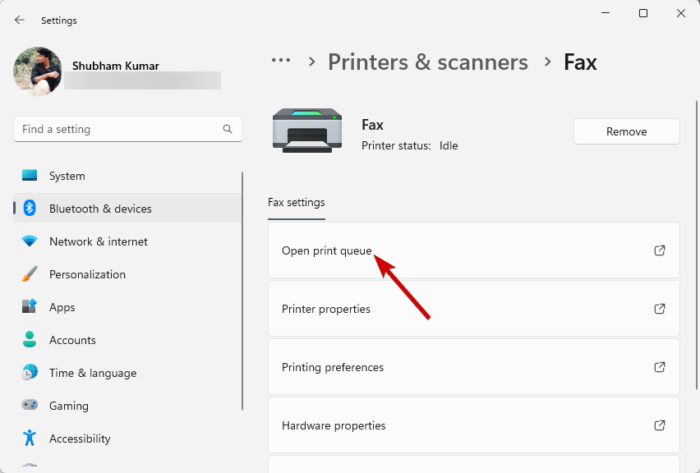Select the Fax settings tab

(x=296, y=203)
